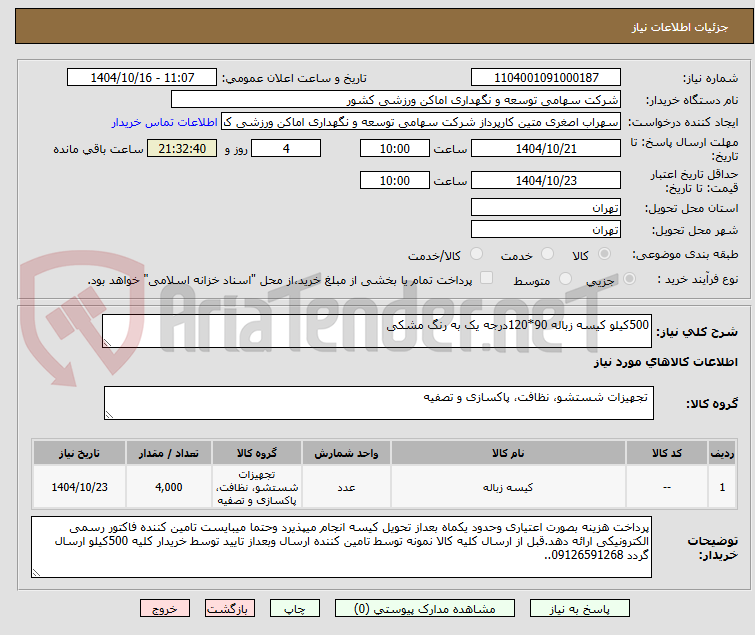Click the table date cell 1404/10/23

click(x=79, y=487)
